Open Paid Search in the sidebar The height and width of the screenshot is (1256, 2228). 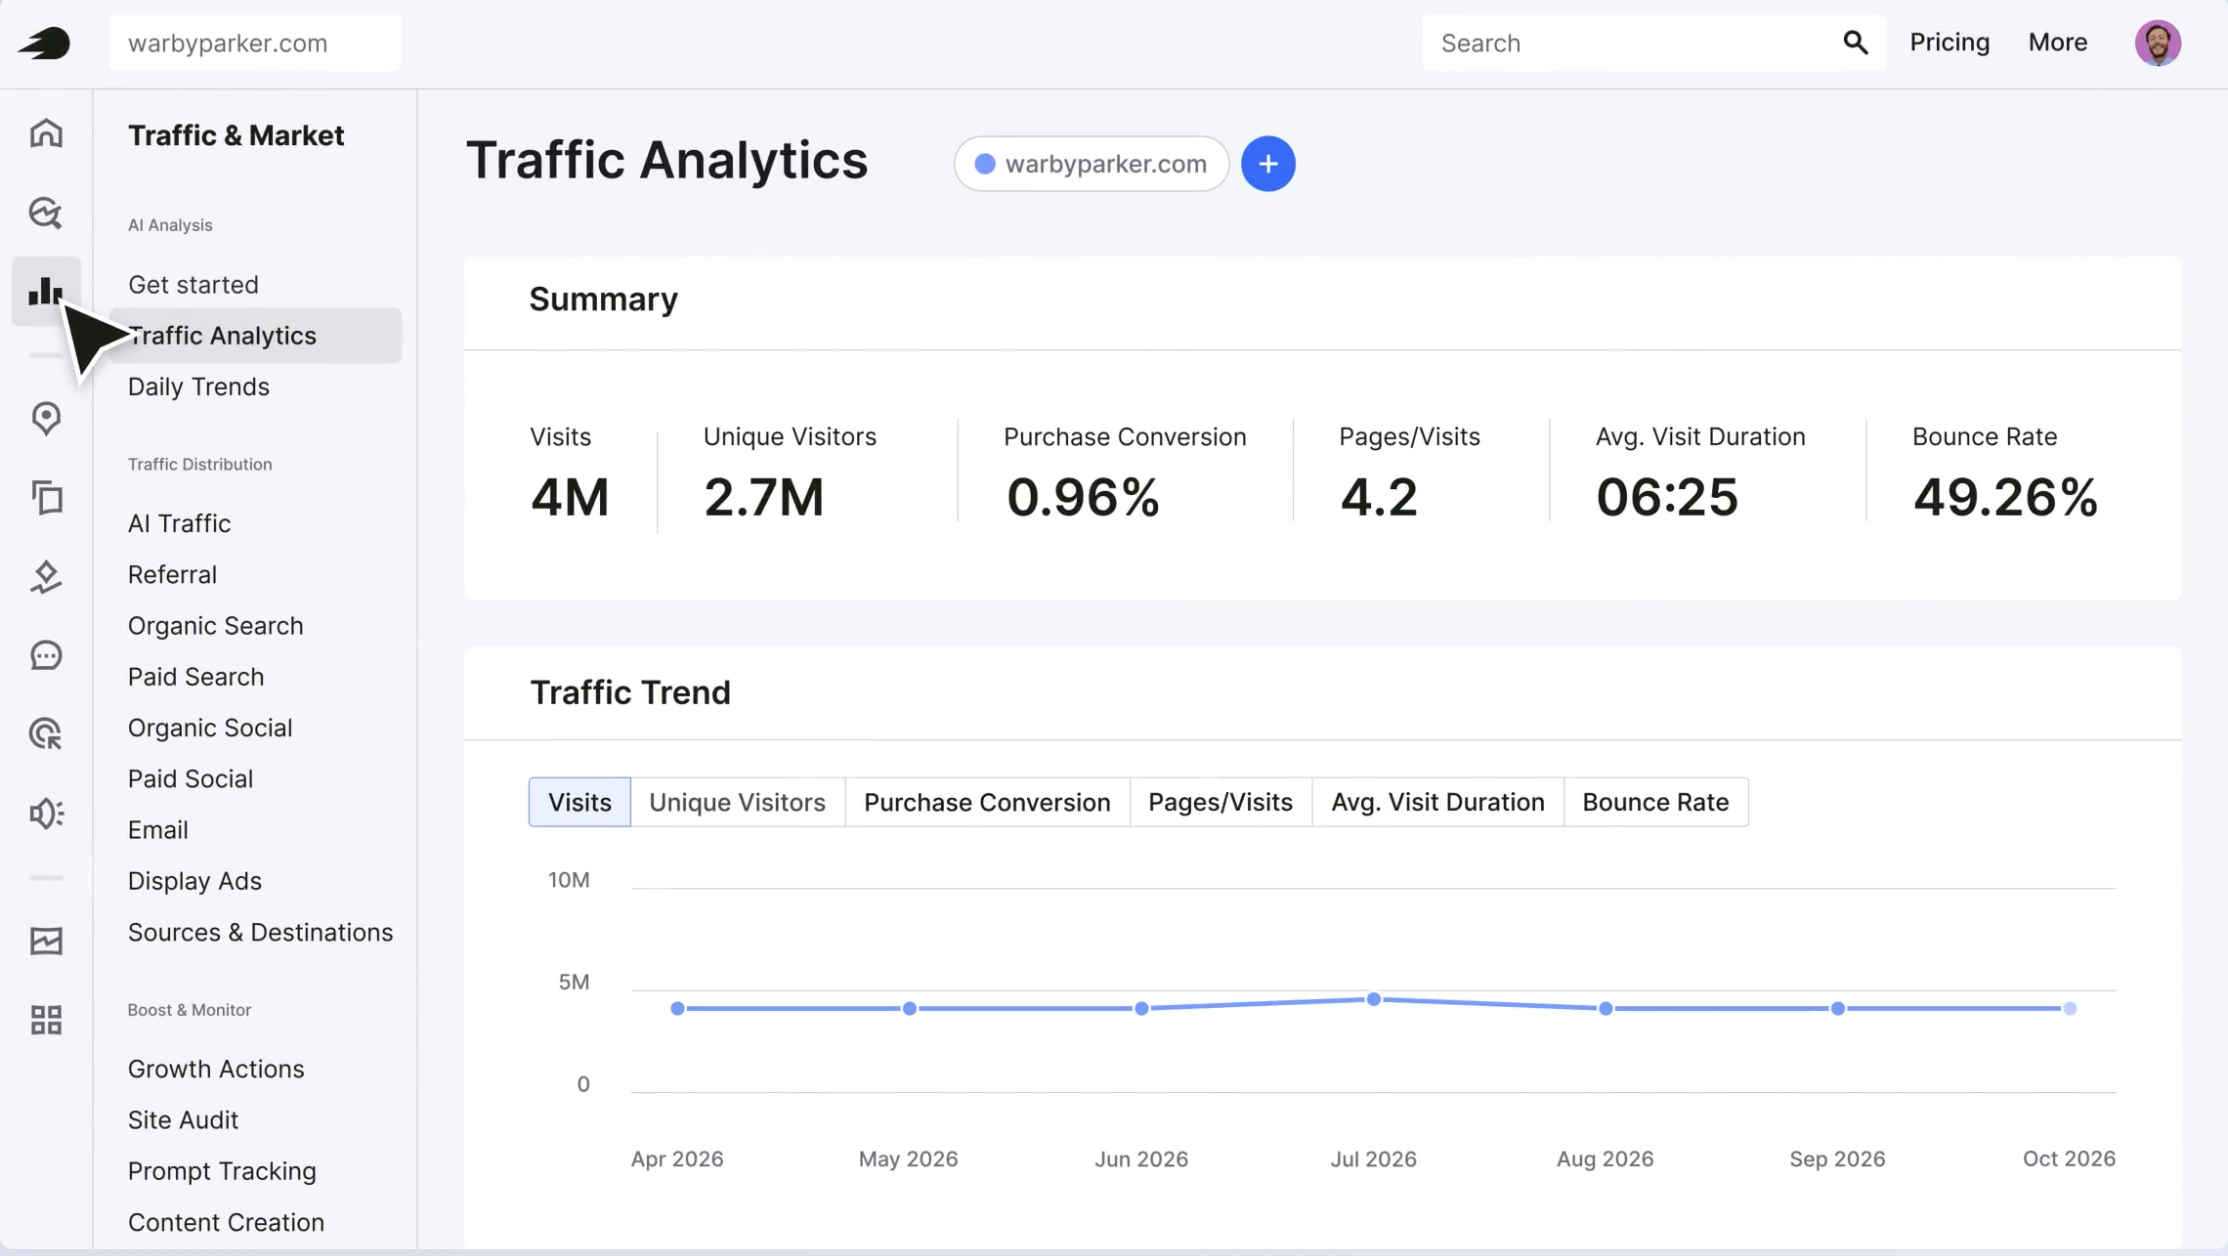[195, 676]
